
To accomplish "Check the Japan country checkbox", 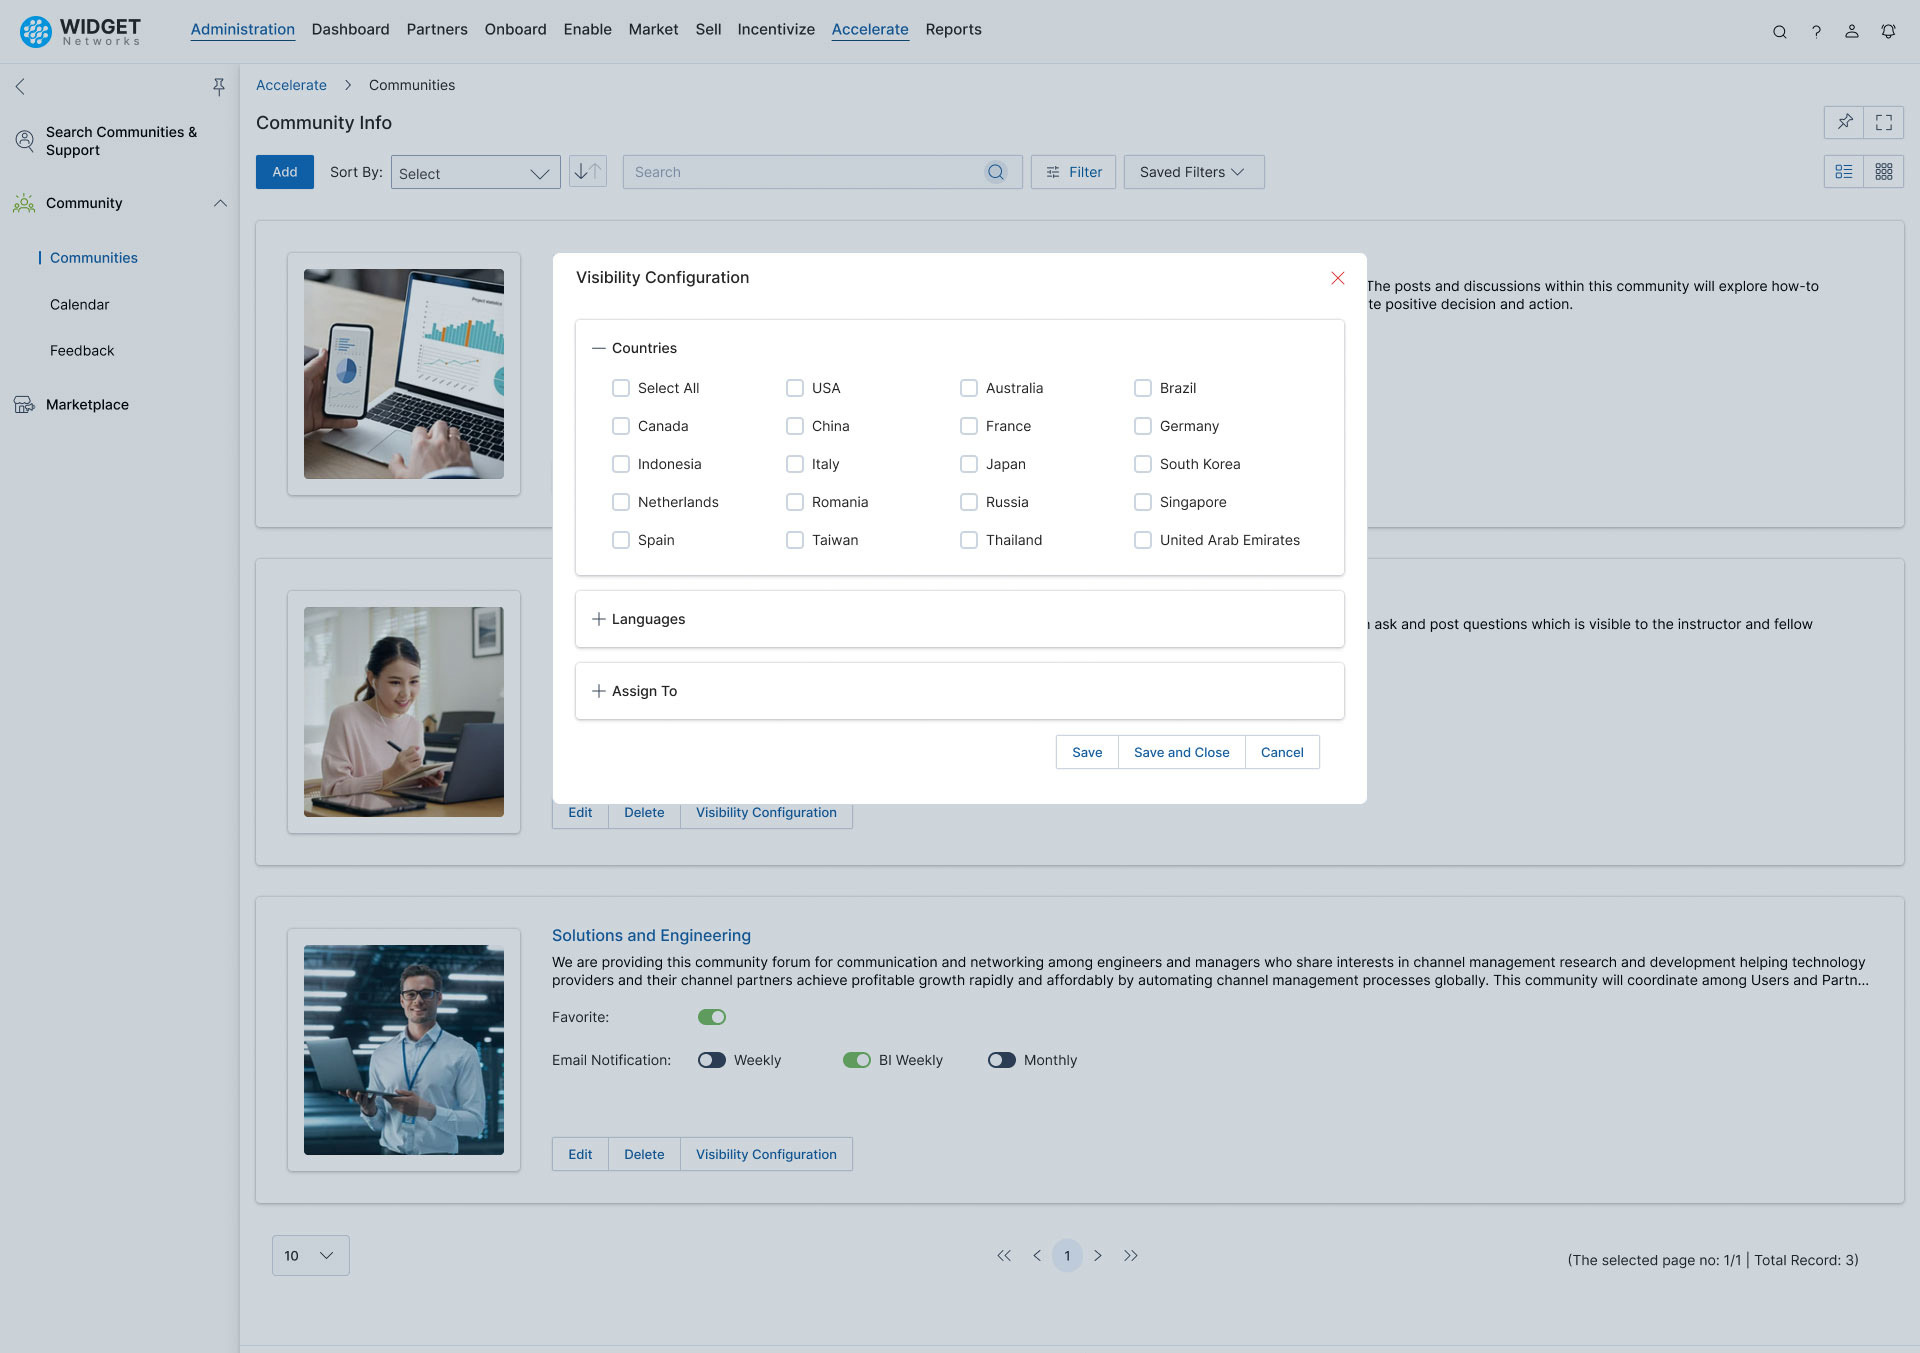I will [969, 464].
